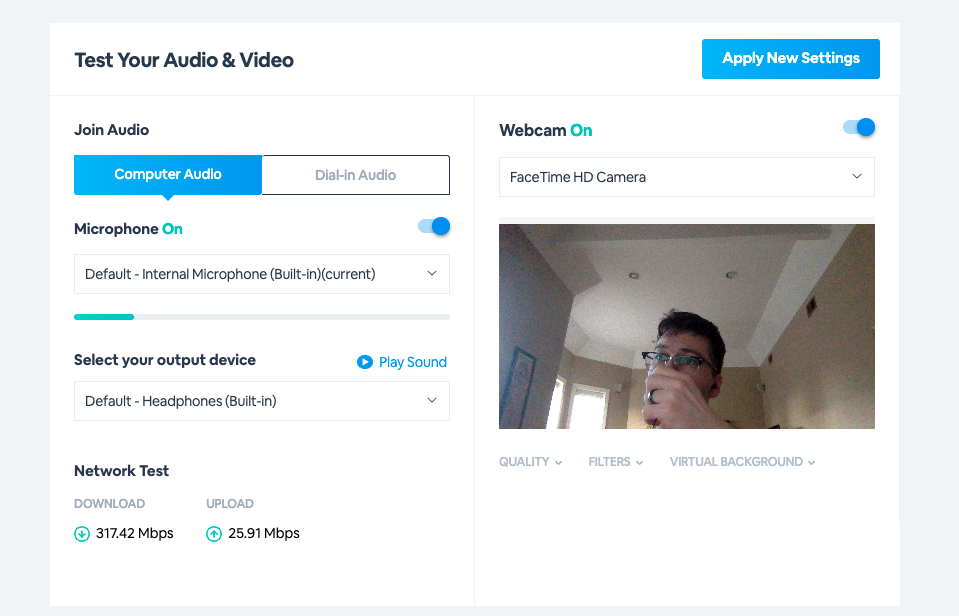Open the Virtual Background options

741,462
